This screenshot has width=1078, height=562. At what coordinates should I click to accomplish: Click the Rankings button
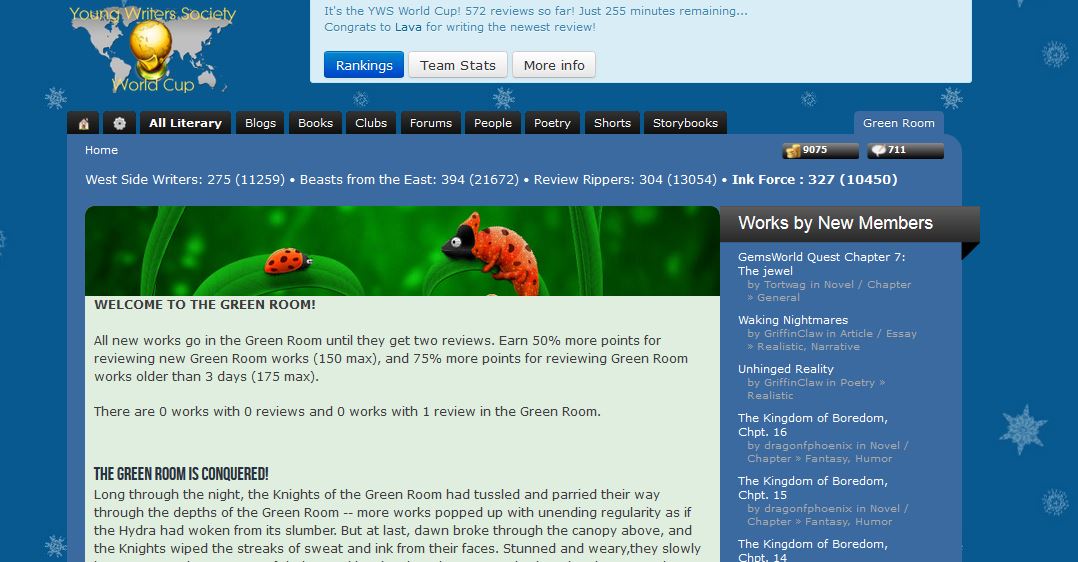(x=364, y=65)
